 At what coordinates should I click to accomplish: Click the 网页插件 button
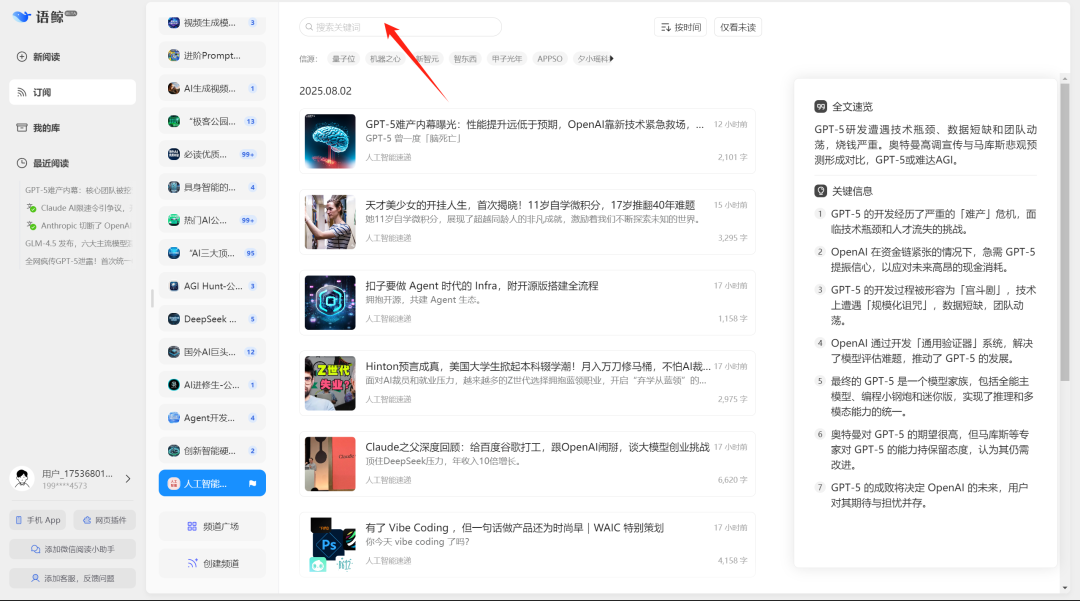(105, 520)
